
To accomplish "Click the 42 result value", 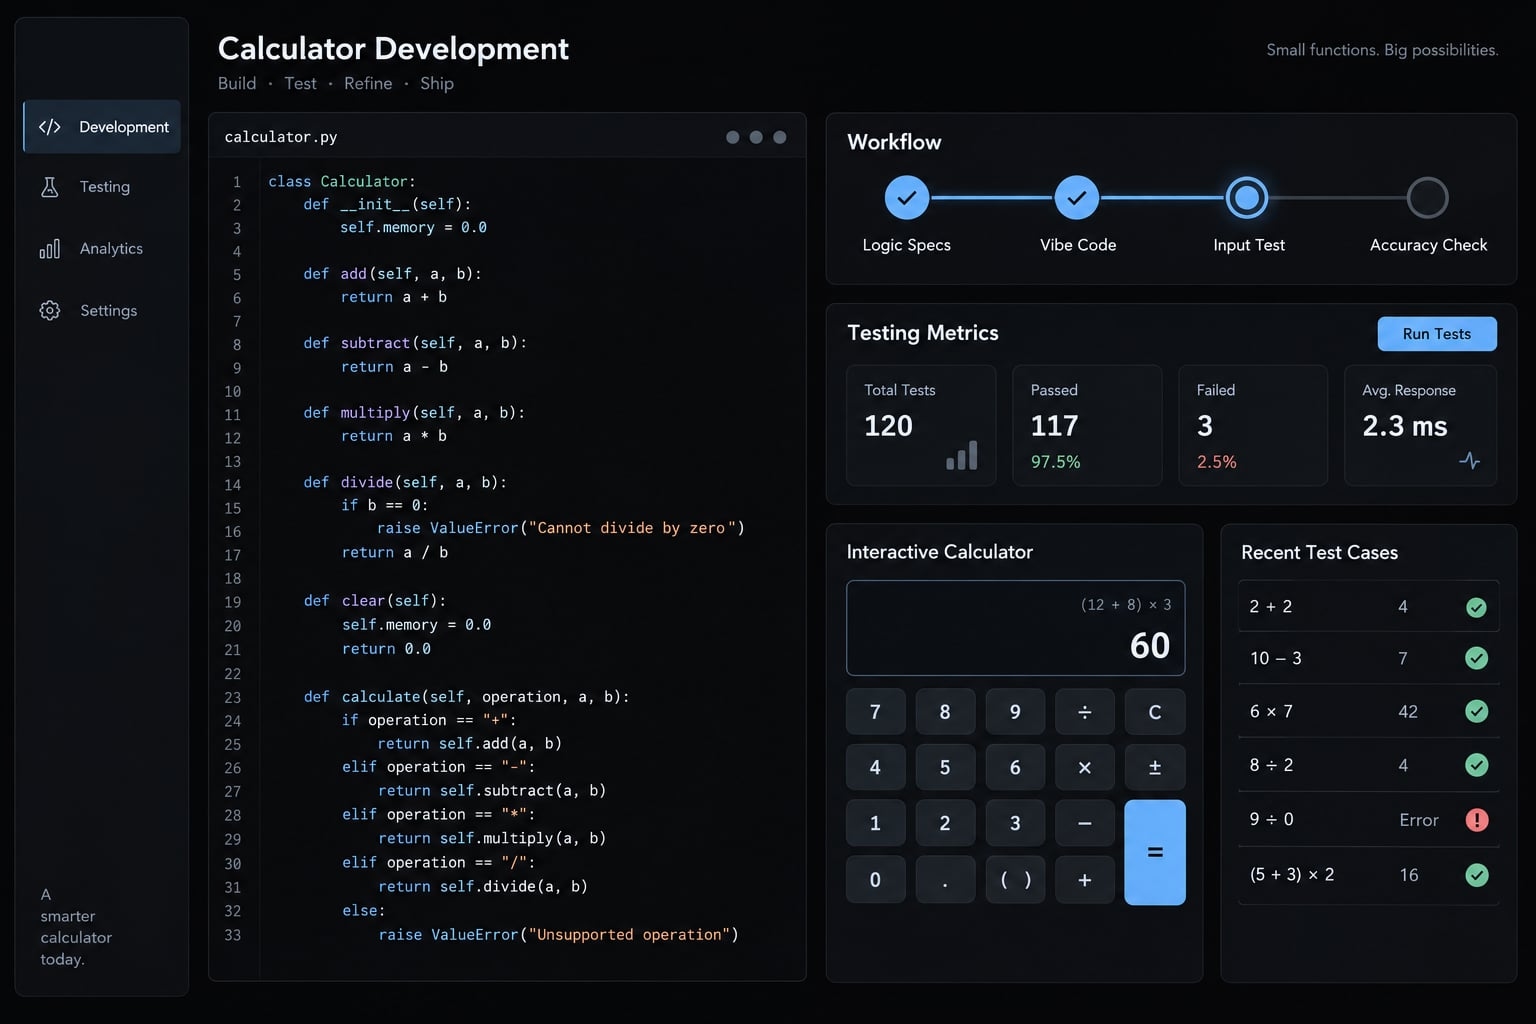I will point(1408,712).
